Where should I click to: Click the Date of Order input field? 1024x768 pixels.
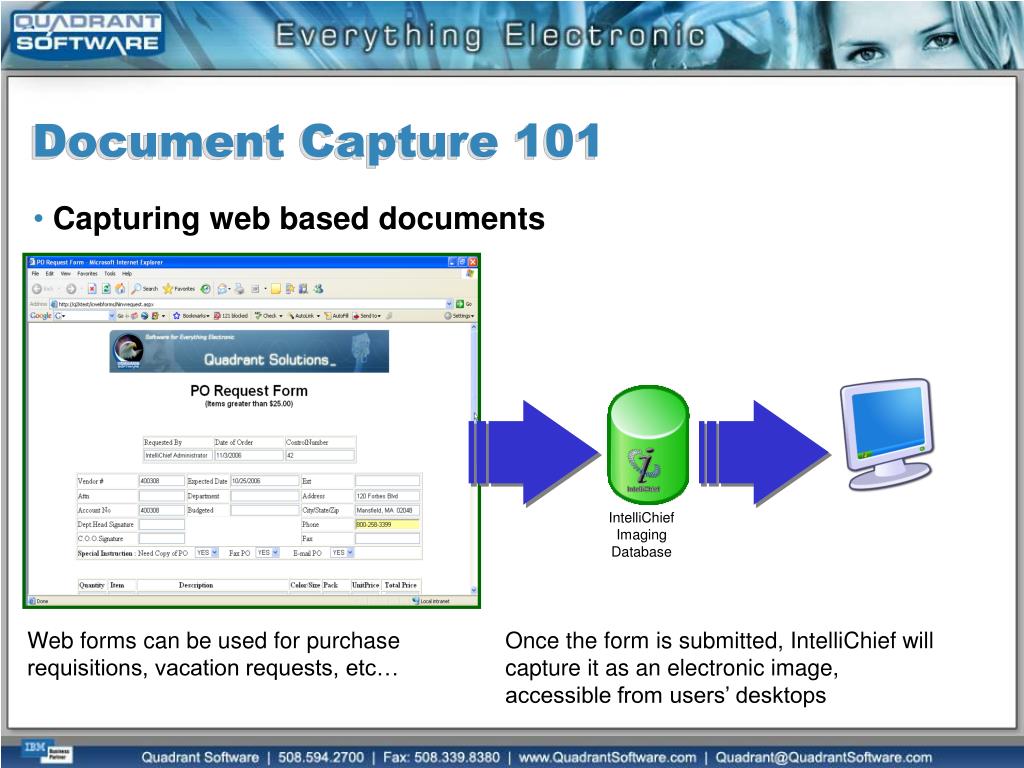click(249, 455)
